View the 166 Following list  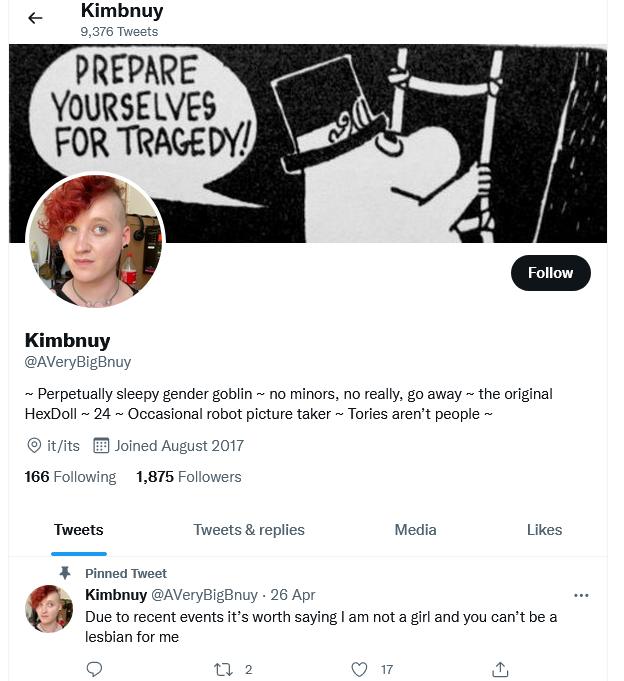coord(70,477)
